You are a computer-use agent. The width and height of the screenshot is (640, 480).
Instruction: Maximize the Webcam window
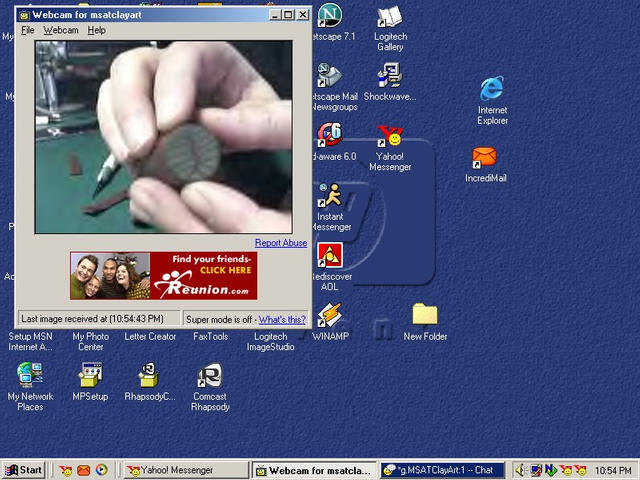[x=288, y=15]
